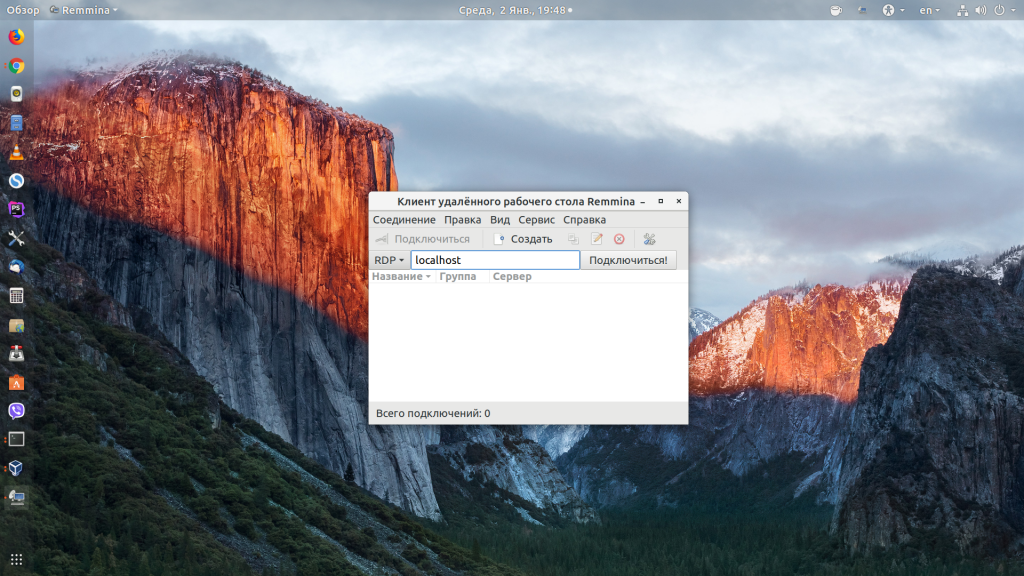Click the caffeine coffee cup tray icon

[836, 10]
